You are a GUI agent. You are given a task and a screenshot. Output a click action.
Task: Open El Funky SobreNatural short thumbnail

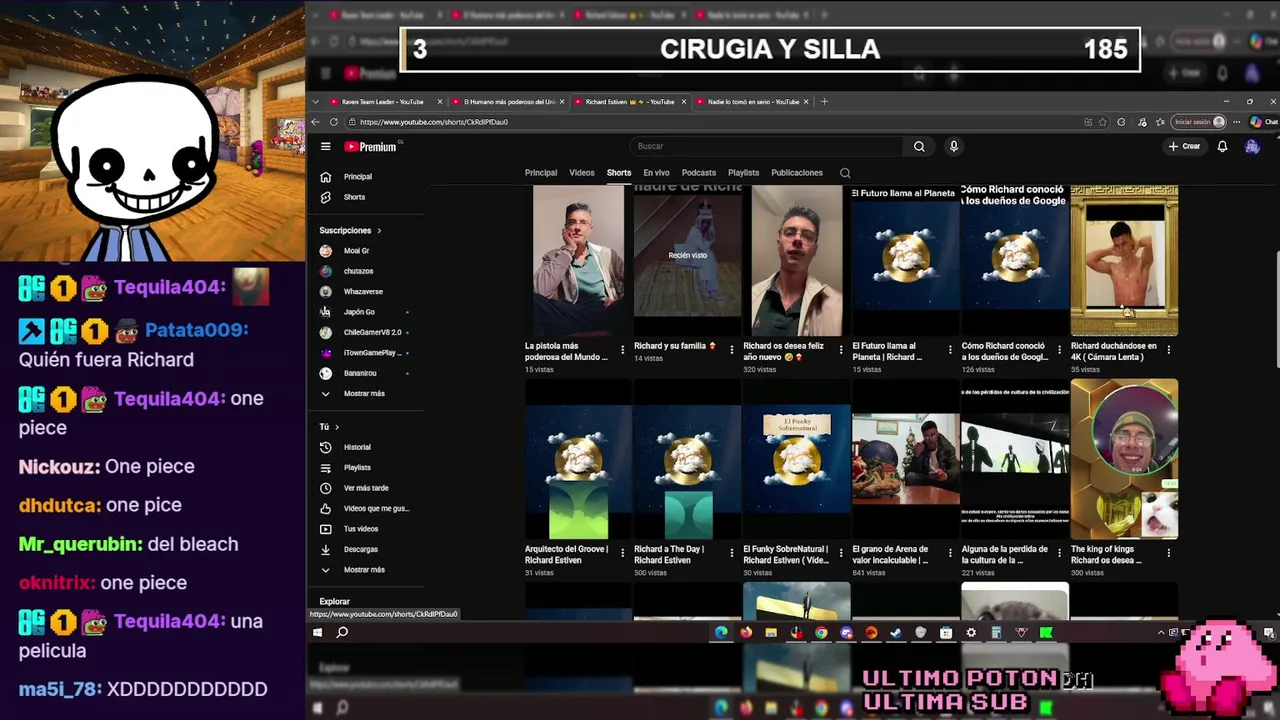click(x=797, y=459)
